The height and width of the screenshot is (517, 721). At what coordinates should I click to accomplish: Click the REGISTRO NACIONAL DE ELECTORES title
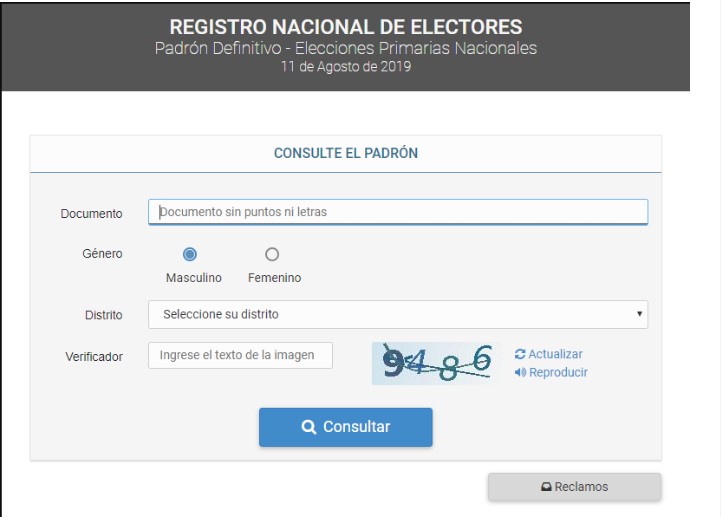point(346,27)
